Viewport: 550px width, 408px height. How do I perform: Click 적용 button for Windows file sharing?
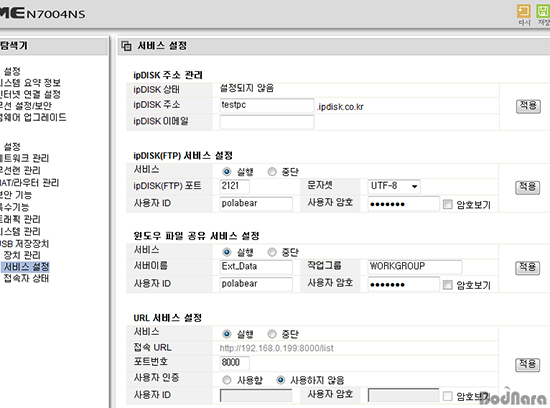[528, 268]
